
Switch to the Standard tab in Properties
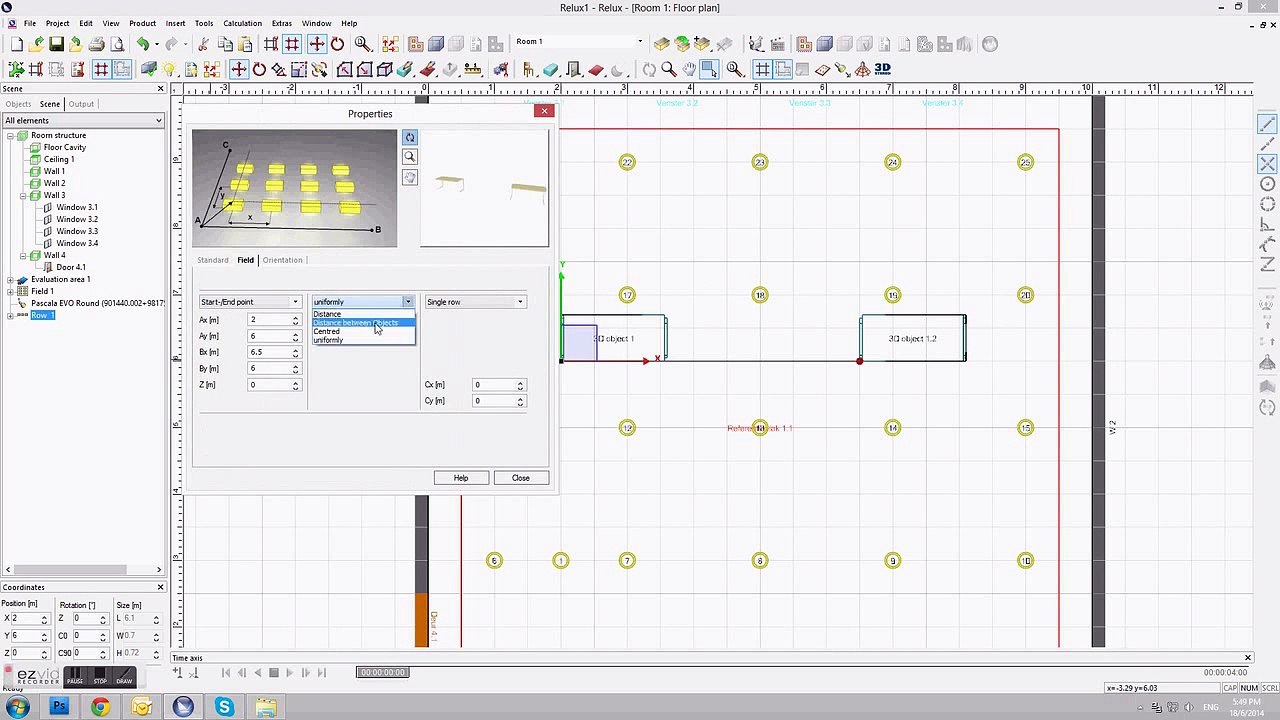[212, 260]
